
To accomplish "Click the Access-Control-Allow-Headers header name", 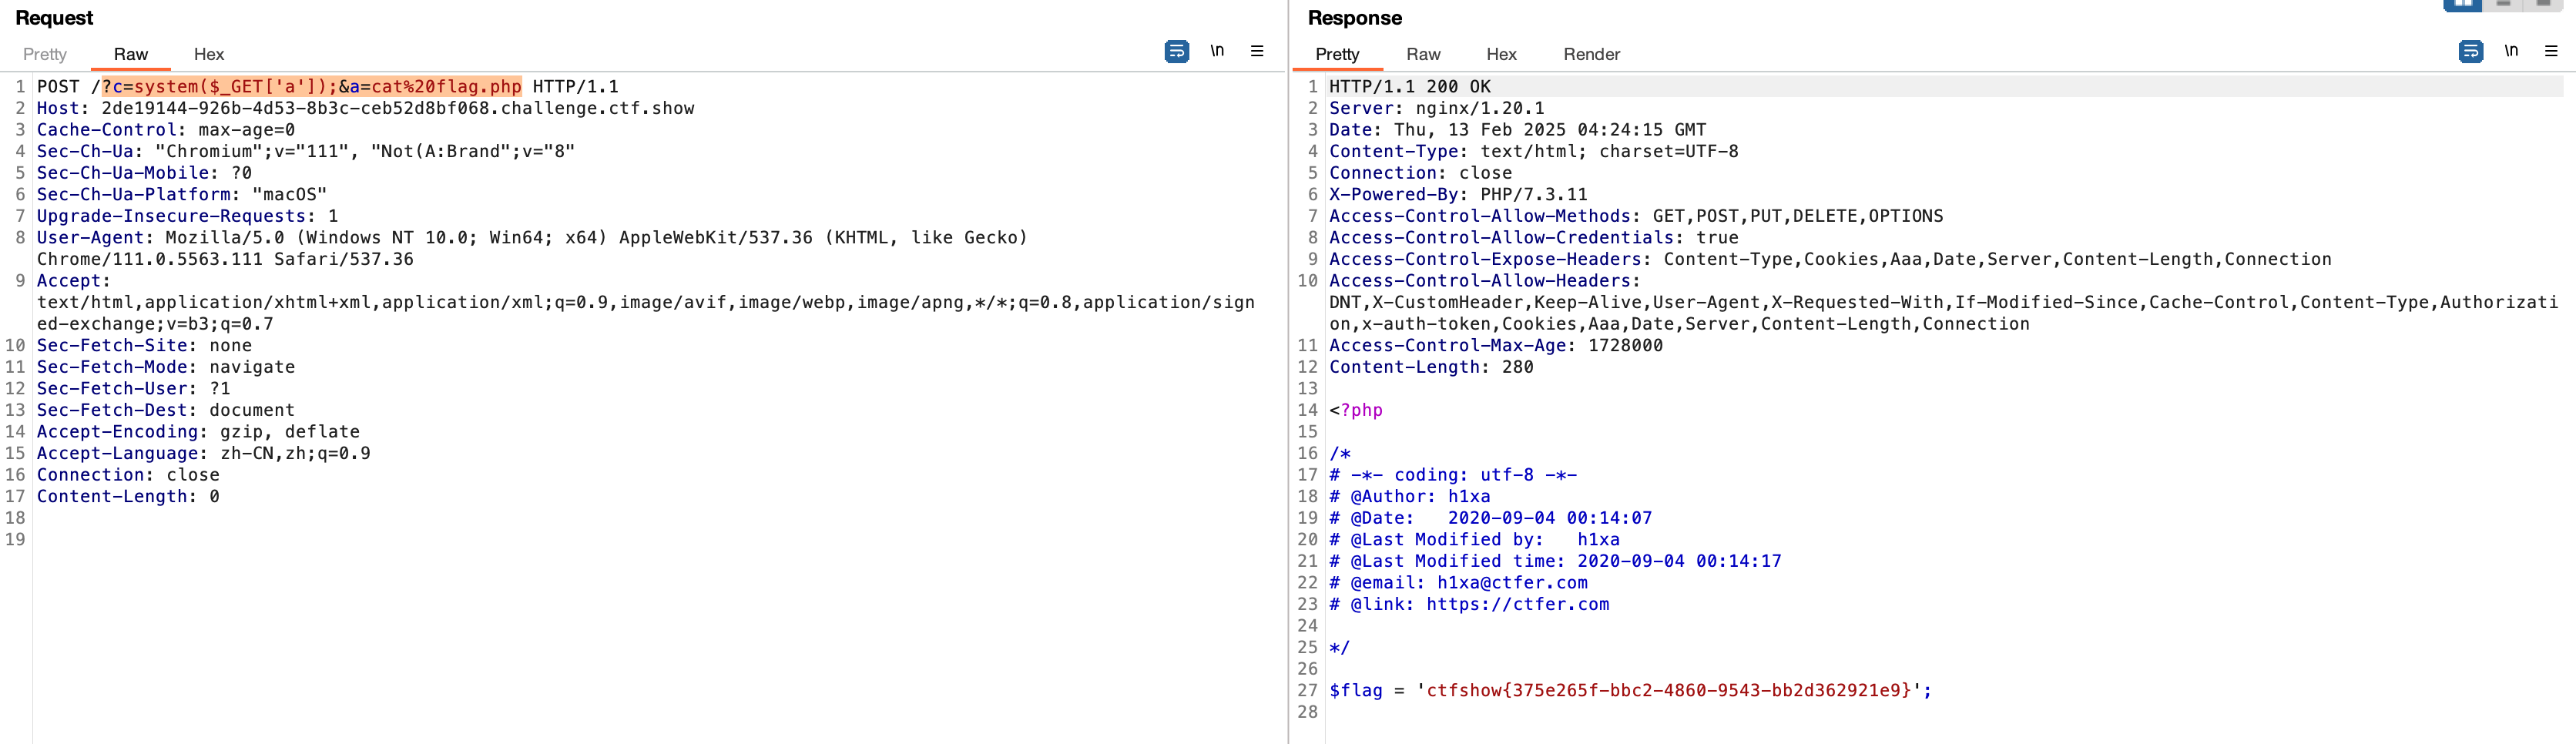I will [x=1485, y=281].
